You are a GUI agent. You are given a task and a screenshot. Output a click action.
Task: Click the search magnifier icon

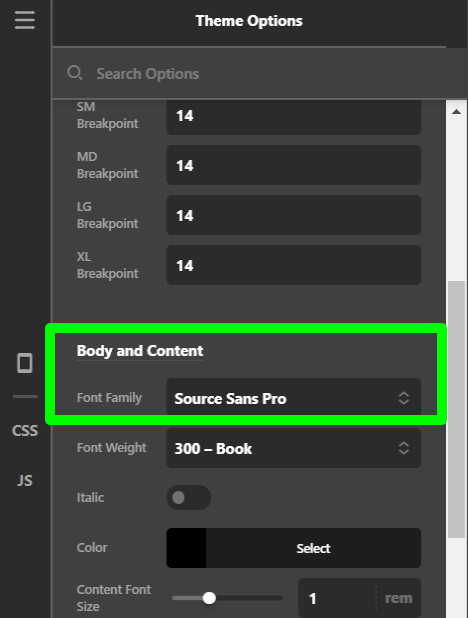point(74,73)
